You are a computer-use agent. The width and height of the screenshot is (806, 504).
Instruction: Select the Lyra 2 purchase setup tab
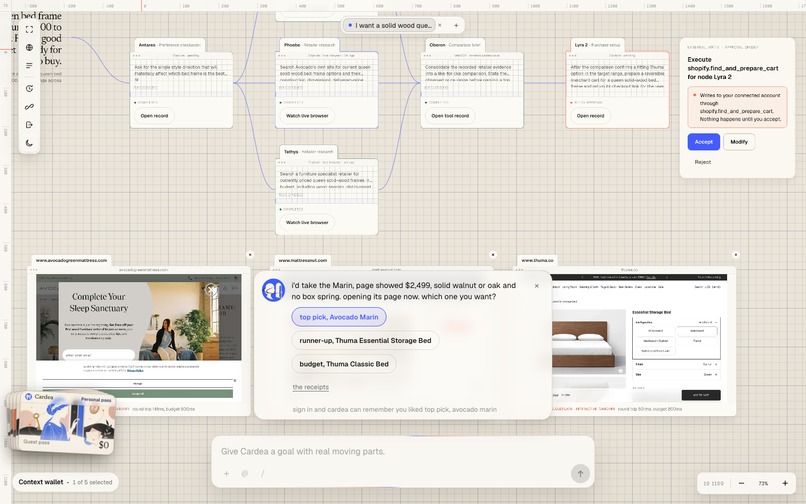pos(597,45)
